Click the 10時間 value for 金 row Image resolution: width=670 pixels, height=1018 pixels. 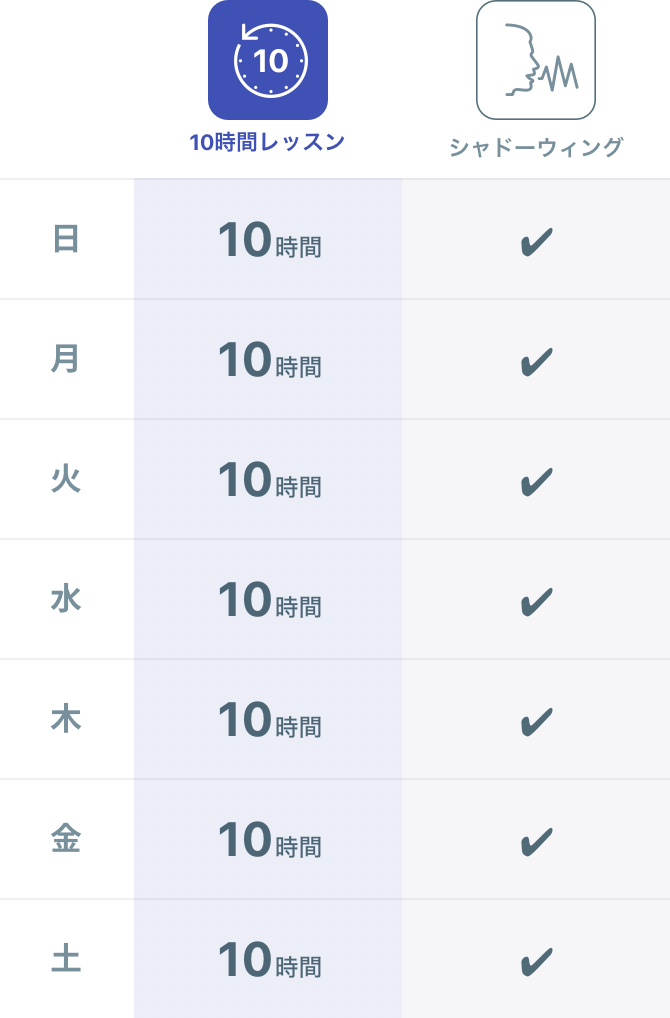coord(270,841)
